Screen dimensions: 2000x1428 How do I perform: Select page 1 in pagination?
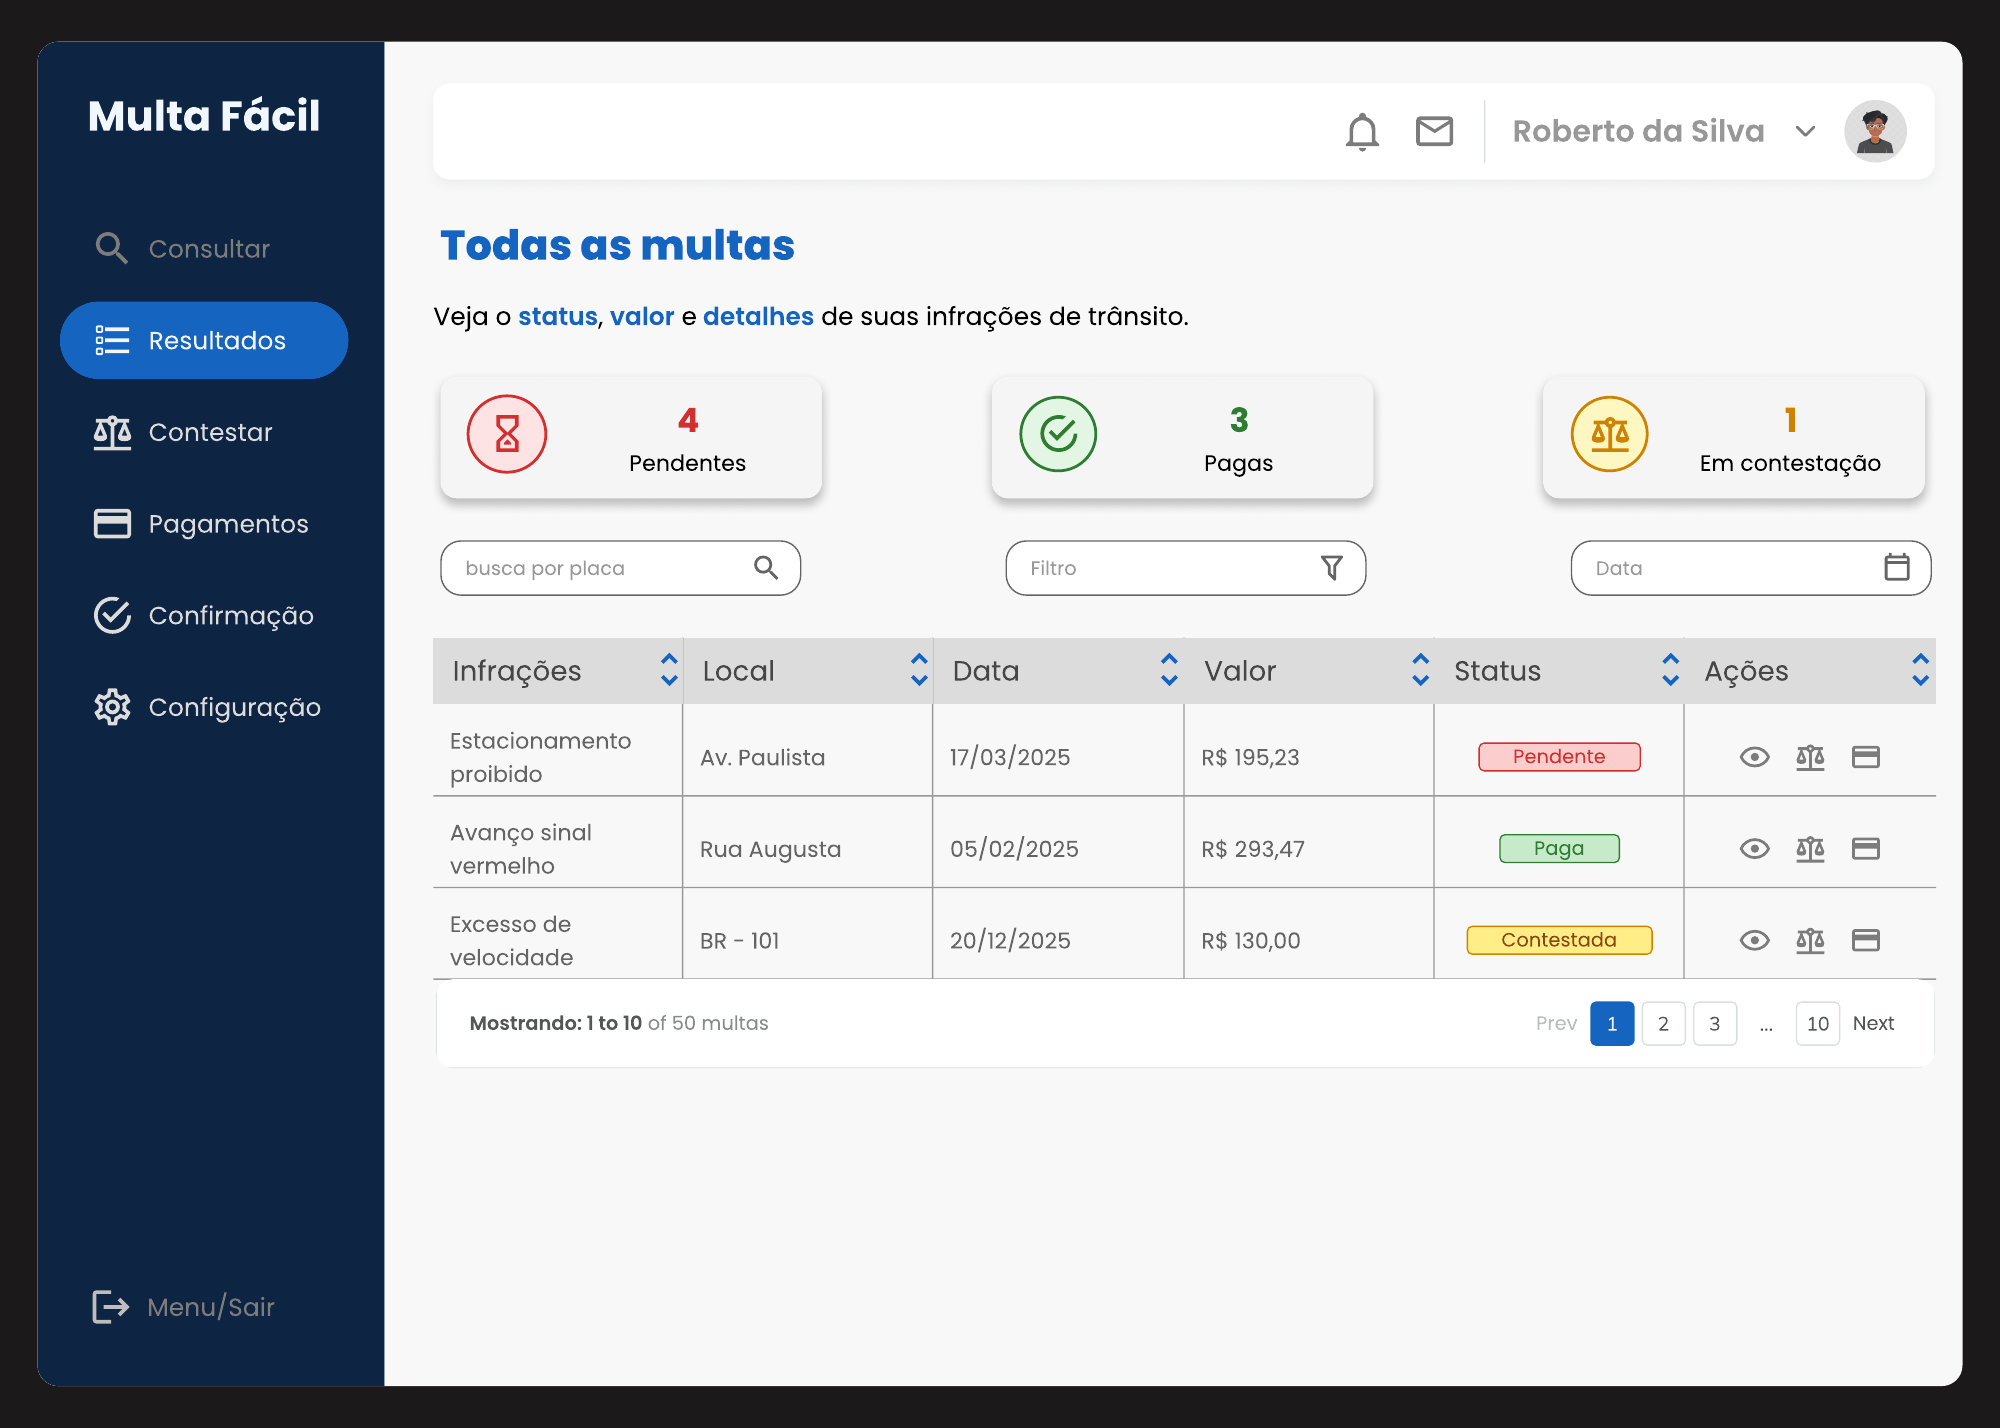[1612, 1023]
